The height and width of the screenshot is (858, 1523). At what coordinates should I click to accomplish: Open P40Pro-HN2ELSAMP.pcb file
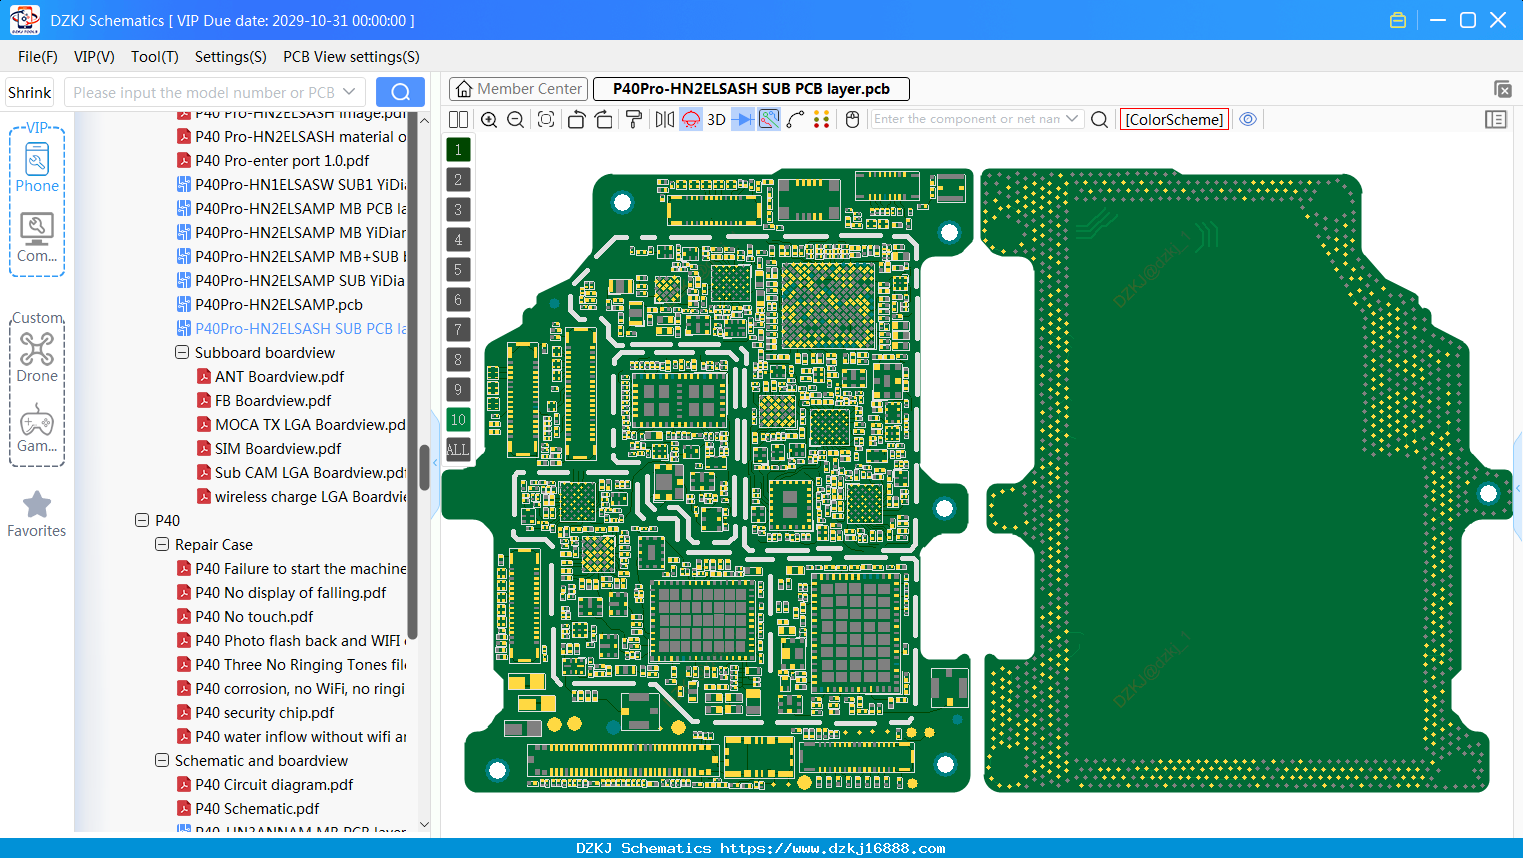pos(279,304)
